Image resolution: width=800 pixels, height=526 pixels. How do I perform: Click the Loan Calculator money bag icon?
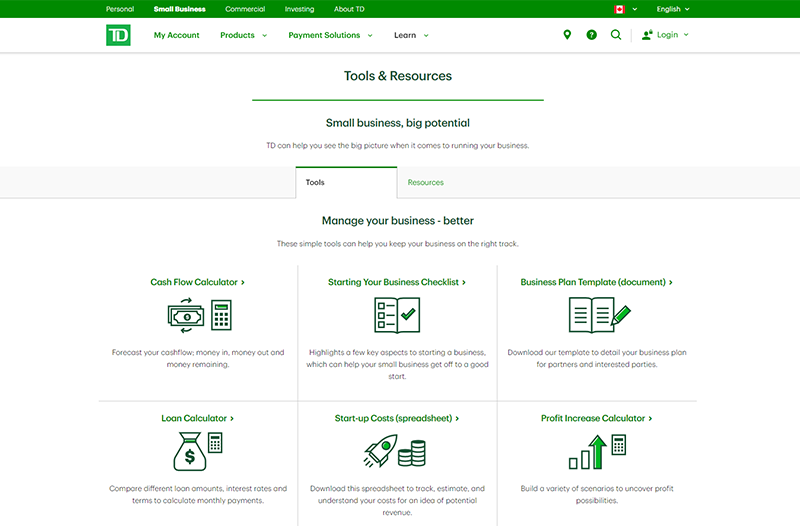pos(198,451)
